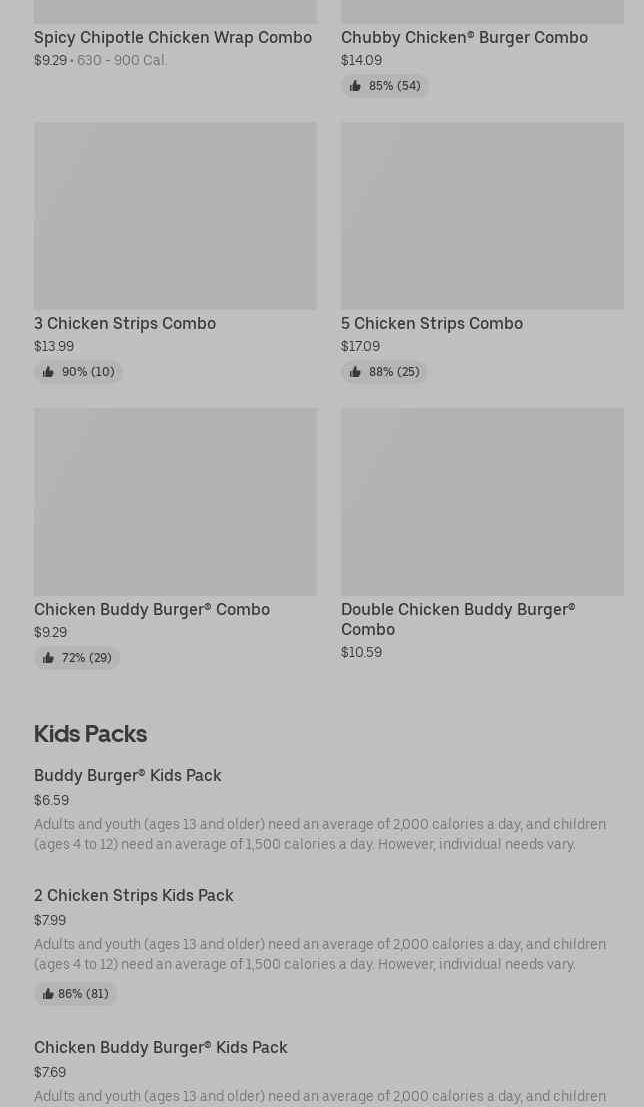Open Chubby Chicken Burger Combo title
This screenshot has height=1107, width=644.
click(464, 38)
